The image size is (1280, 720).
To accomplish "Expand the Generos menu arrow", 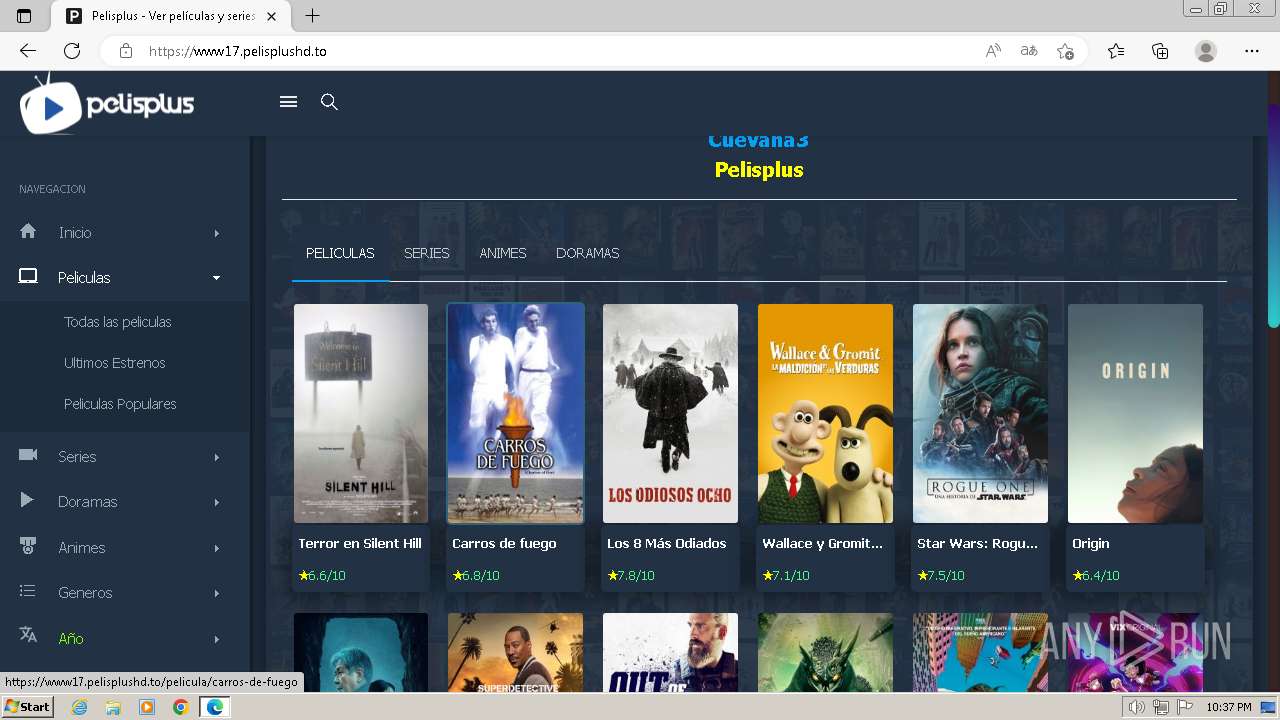I will click(216, 593).
